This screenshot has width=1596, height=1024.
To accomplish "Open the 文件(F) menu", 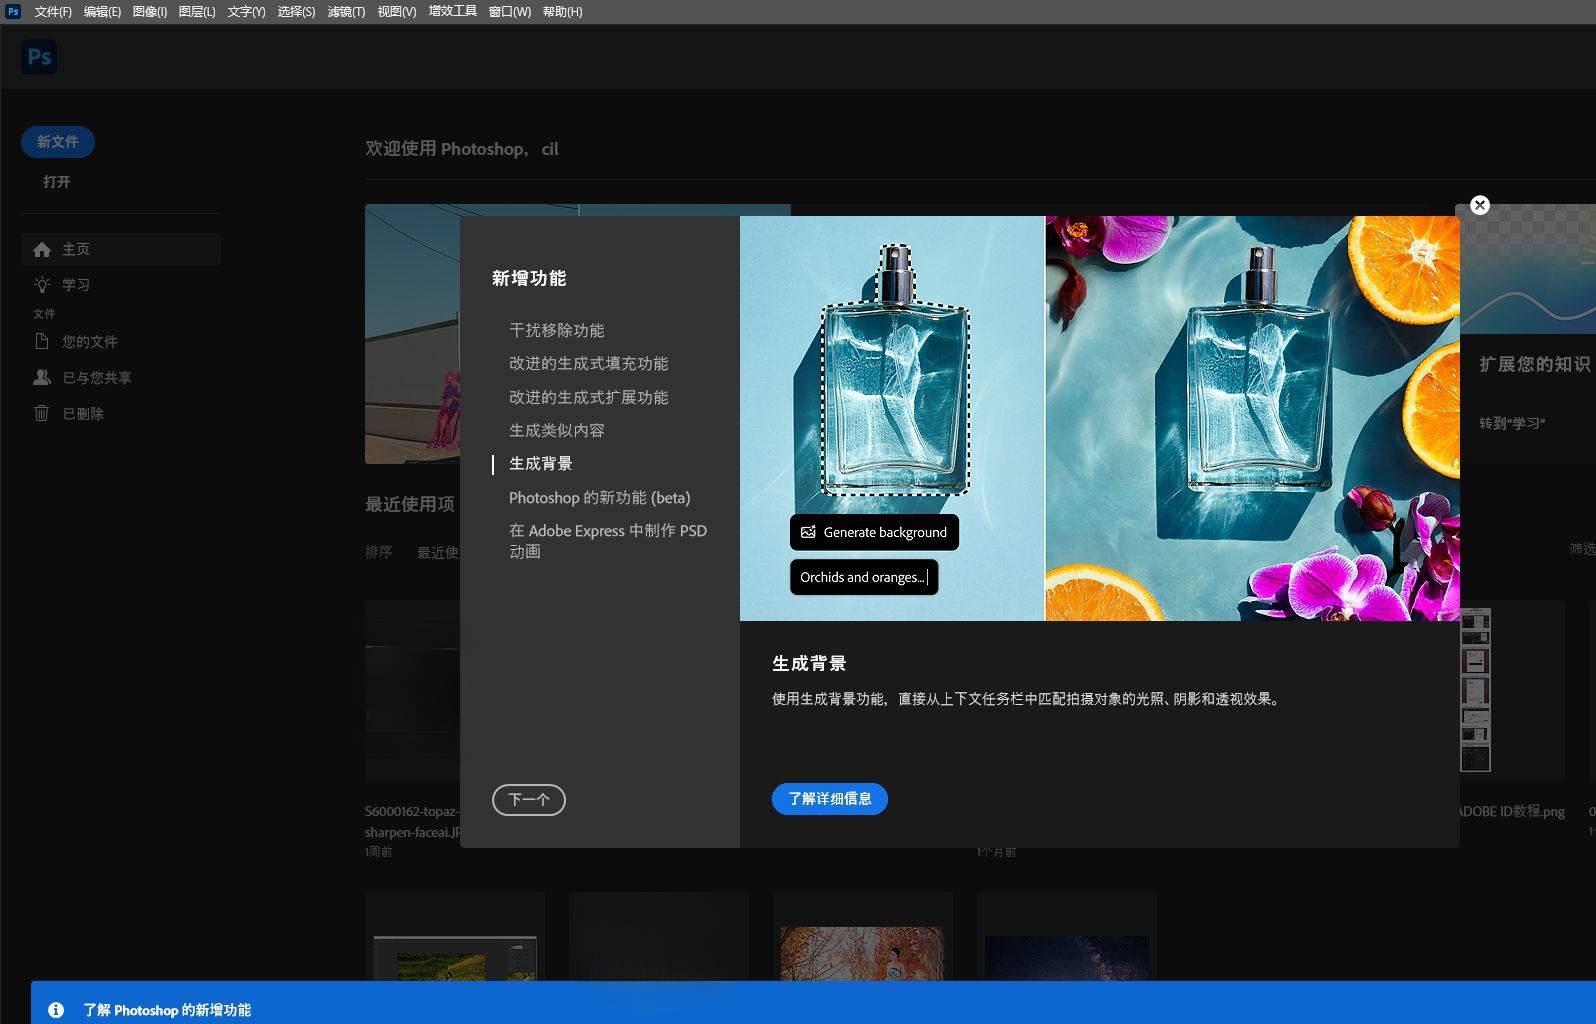I will click(x=53, y=12).
